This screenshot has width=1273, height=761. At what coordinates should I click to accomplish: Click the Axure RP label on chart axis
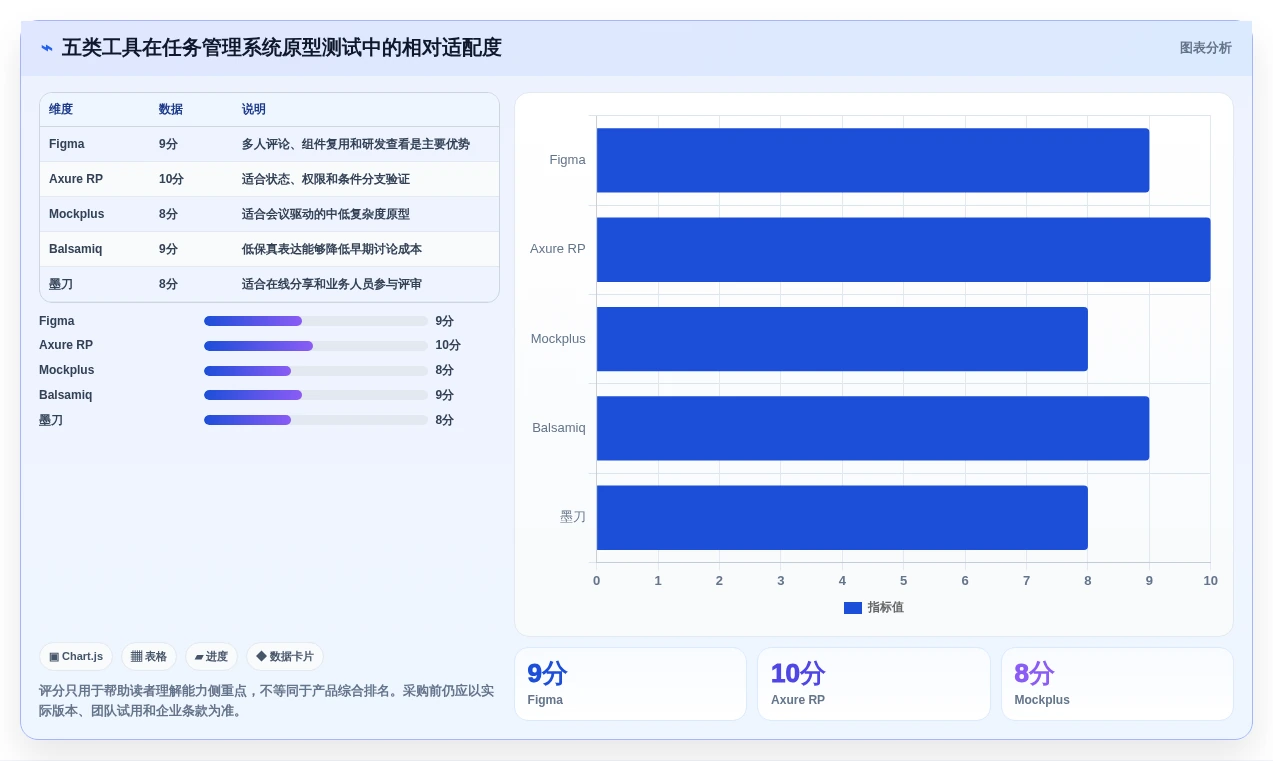click(558, 249)
